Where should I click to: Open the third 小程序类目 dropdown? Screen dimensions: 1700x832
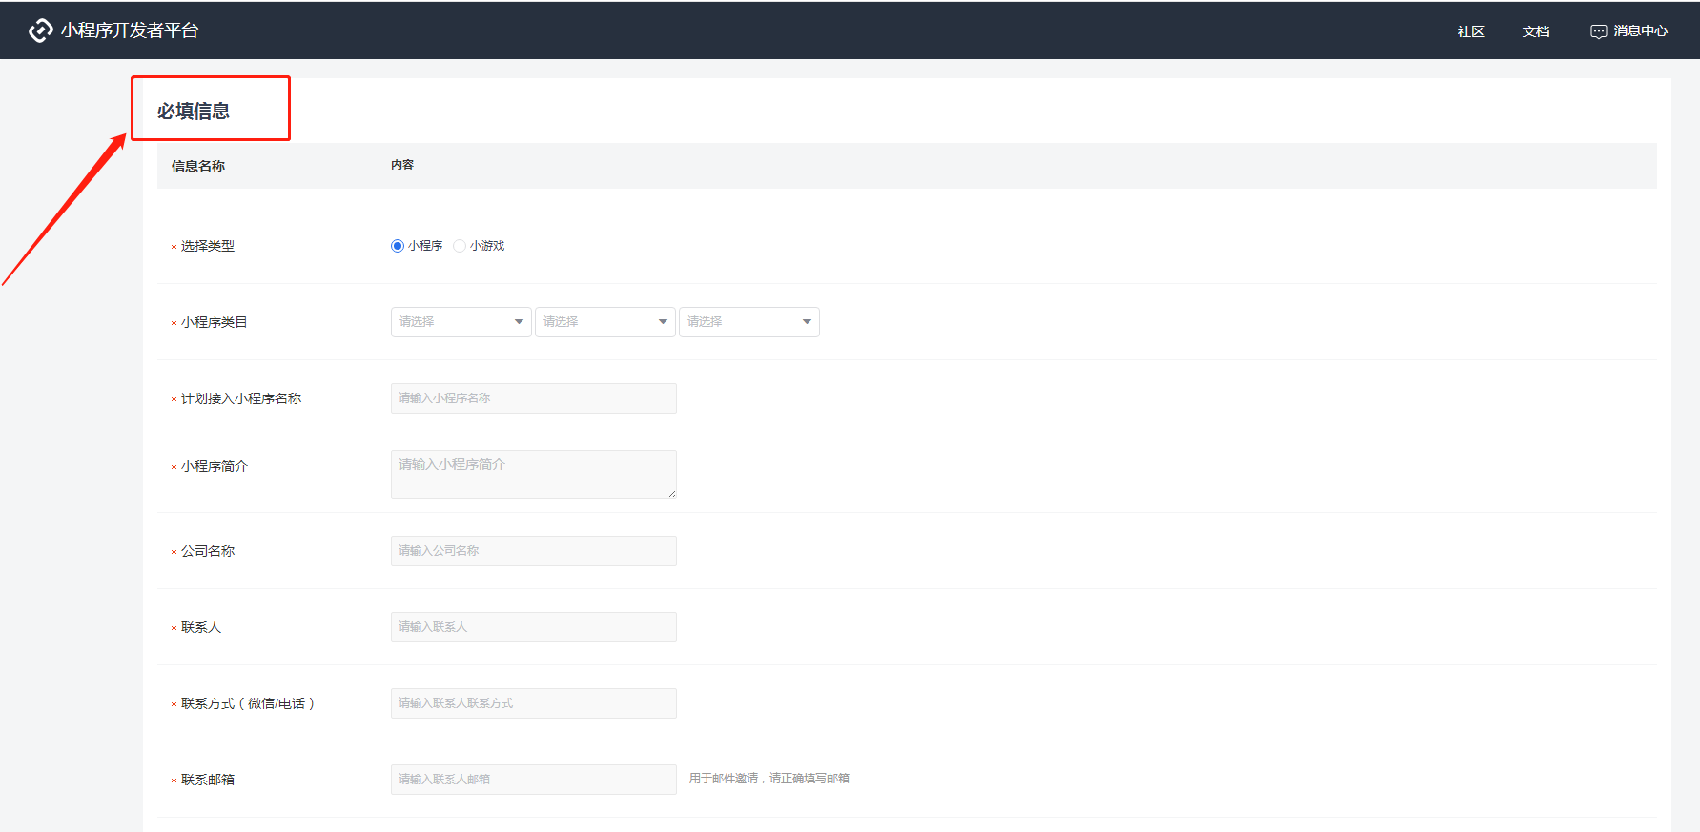(x=748, y=322)
